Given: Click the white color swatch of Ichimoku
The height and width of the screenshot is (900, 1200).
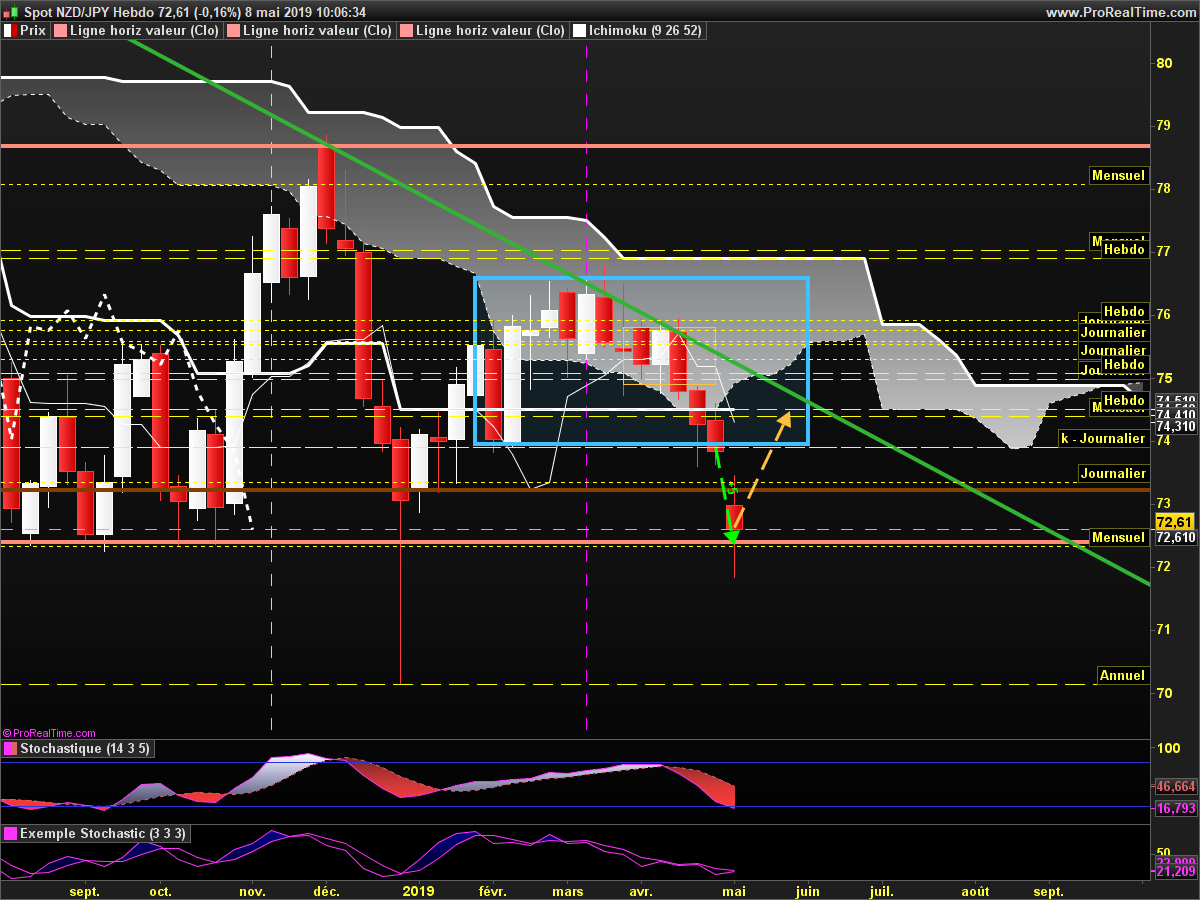Looking at the screenshot, I should (x=579, y=31).
